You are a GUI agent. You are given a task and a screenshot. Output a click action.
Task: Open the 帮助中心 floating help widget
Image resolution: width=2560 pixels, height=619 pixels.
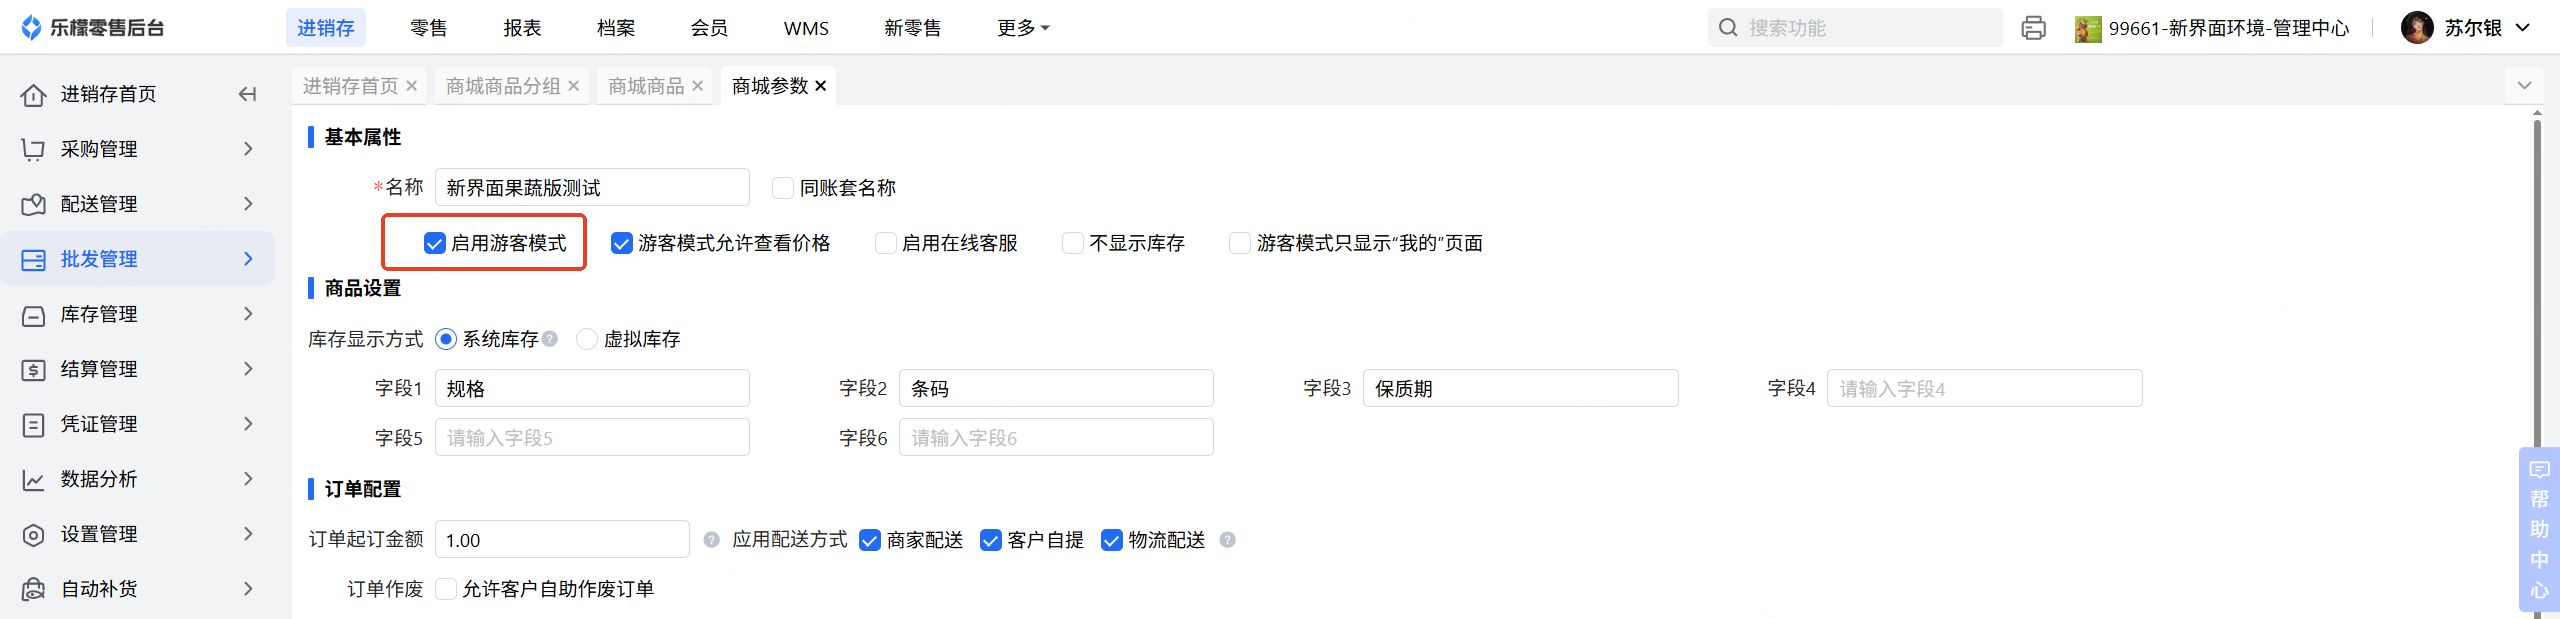2538,528
